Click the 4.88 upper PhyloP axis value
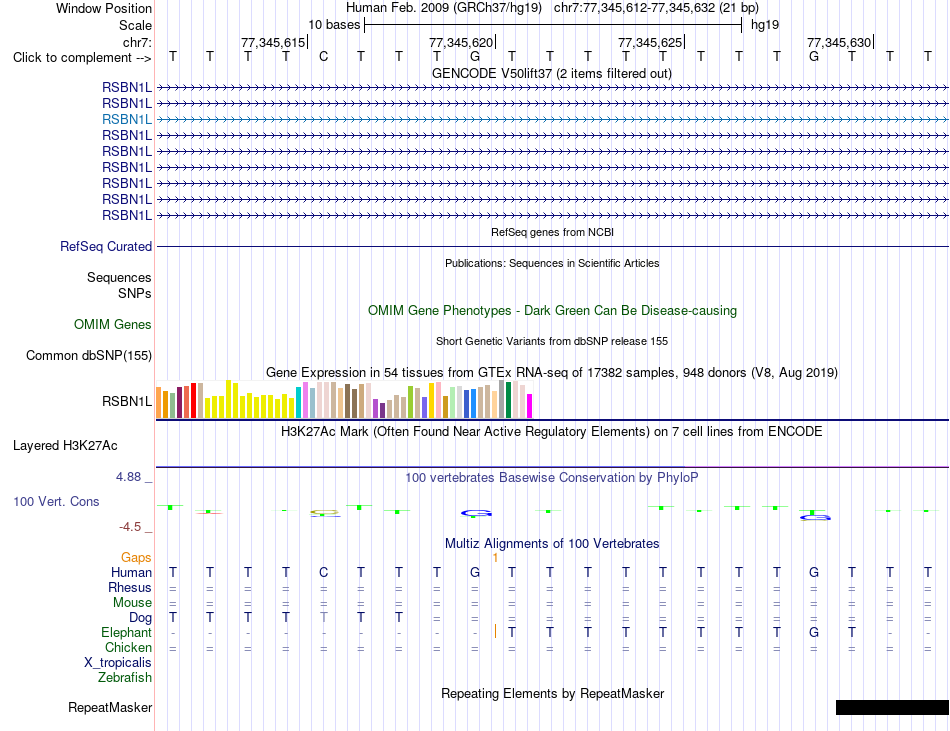This screenshot has width=950, height=731. pos(128,477)
